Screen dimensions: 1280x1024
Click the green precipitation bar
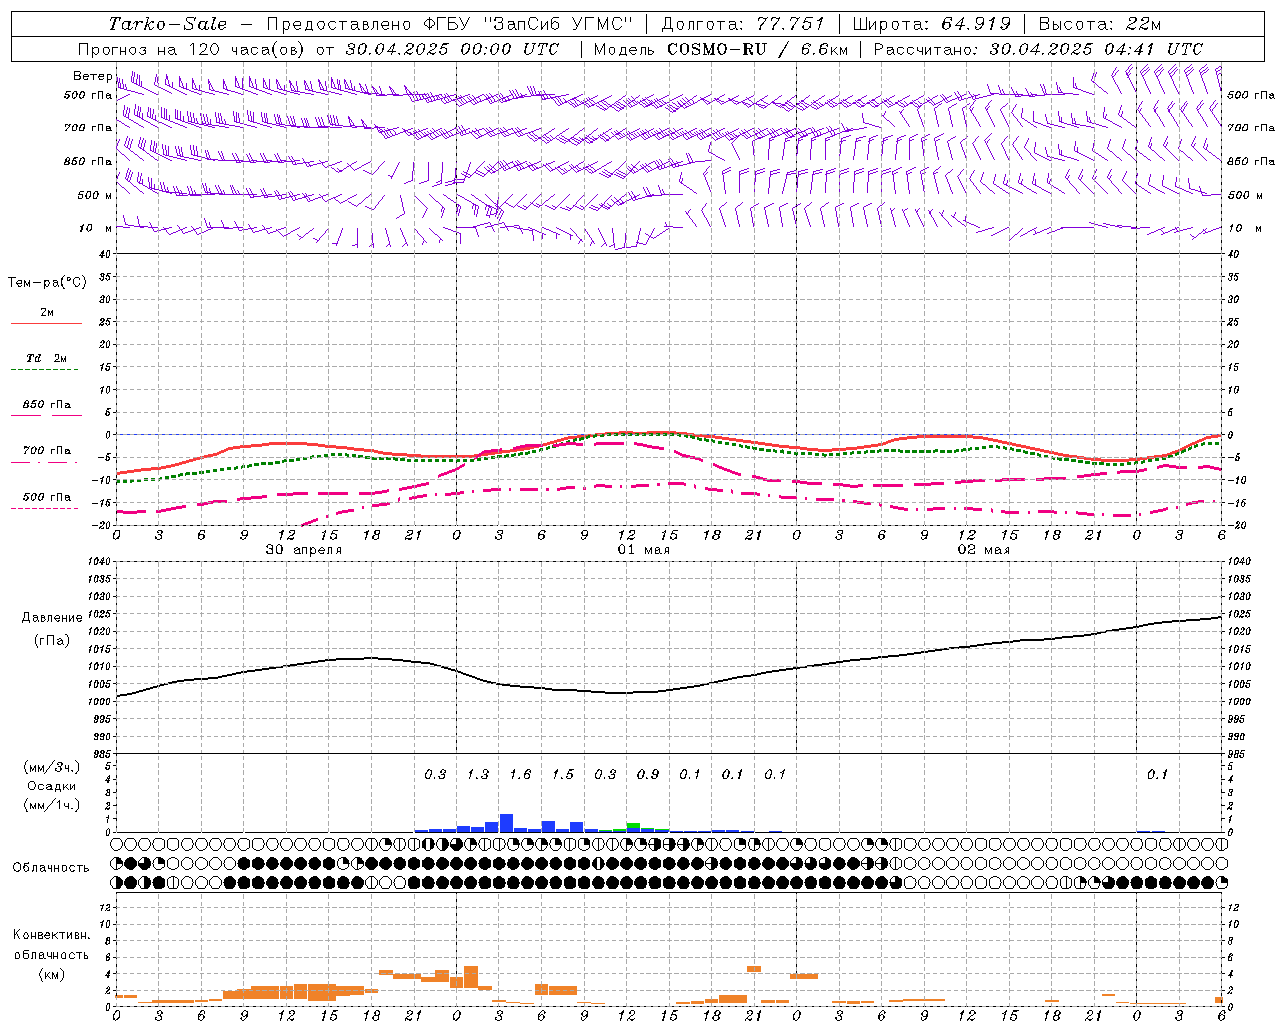pos(634,826)
